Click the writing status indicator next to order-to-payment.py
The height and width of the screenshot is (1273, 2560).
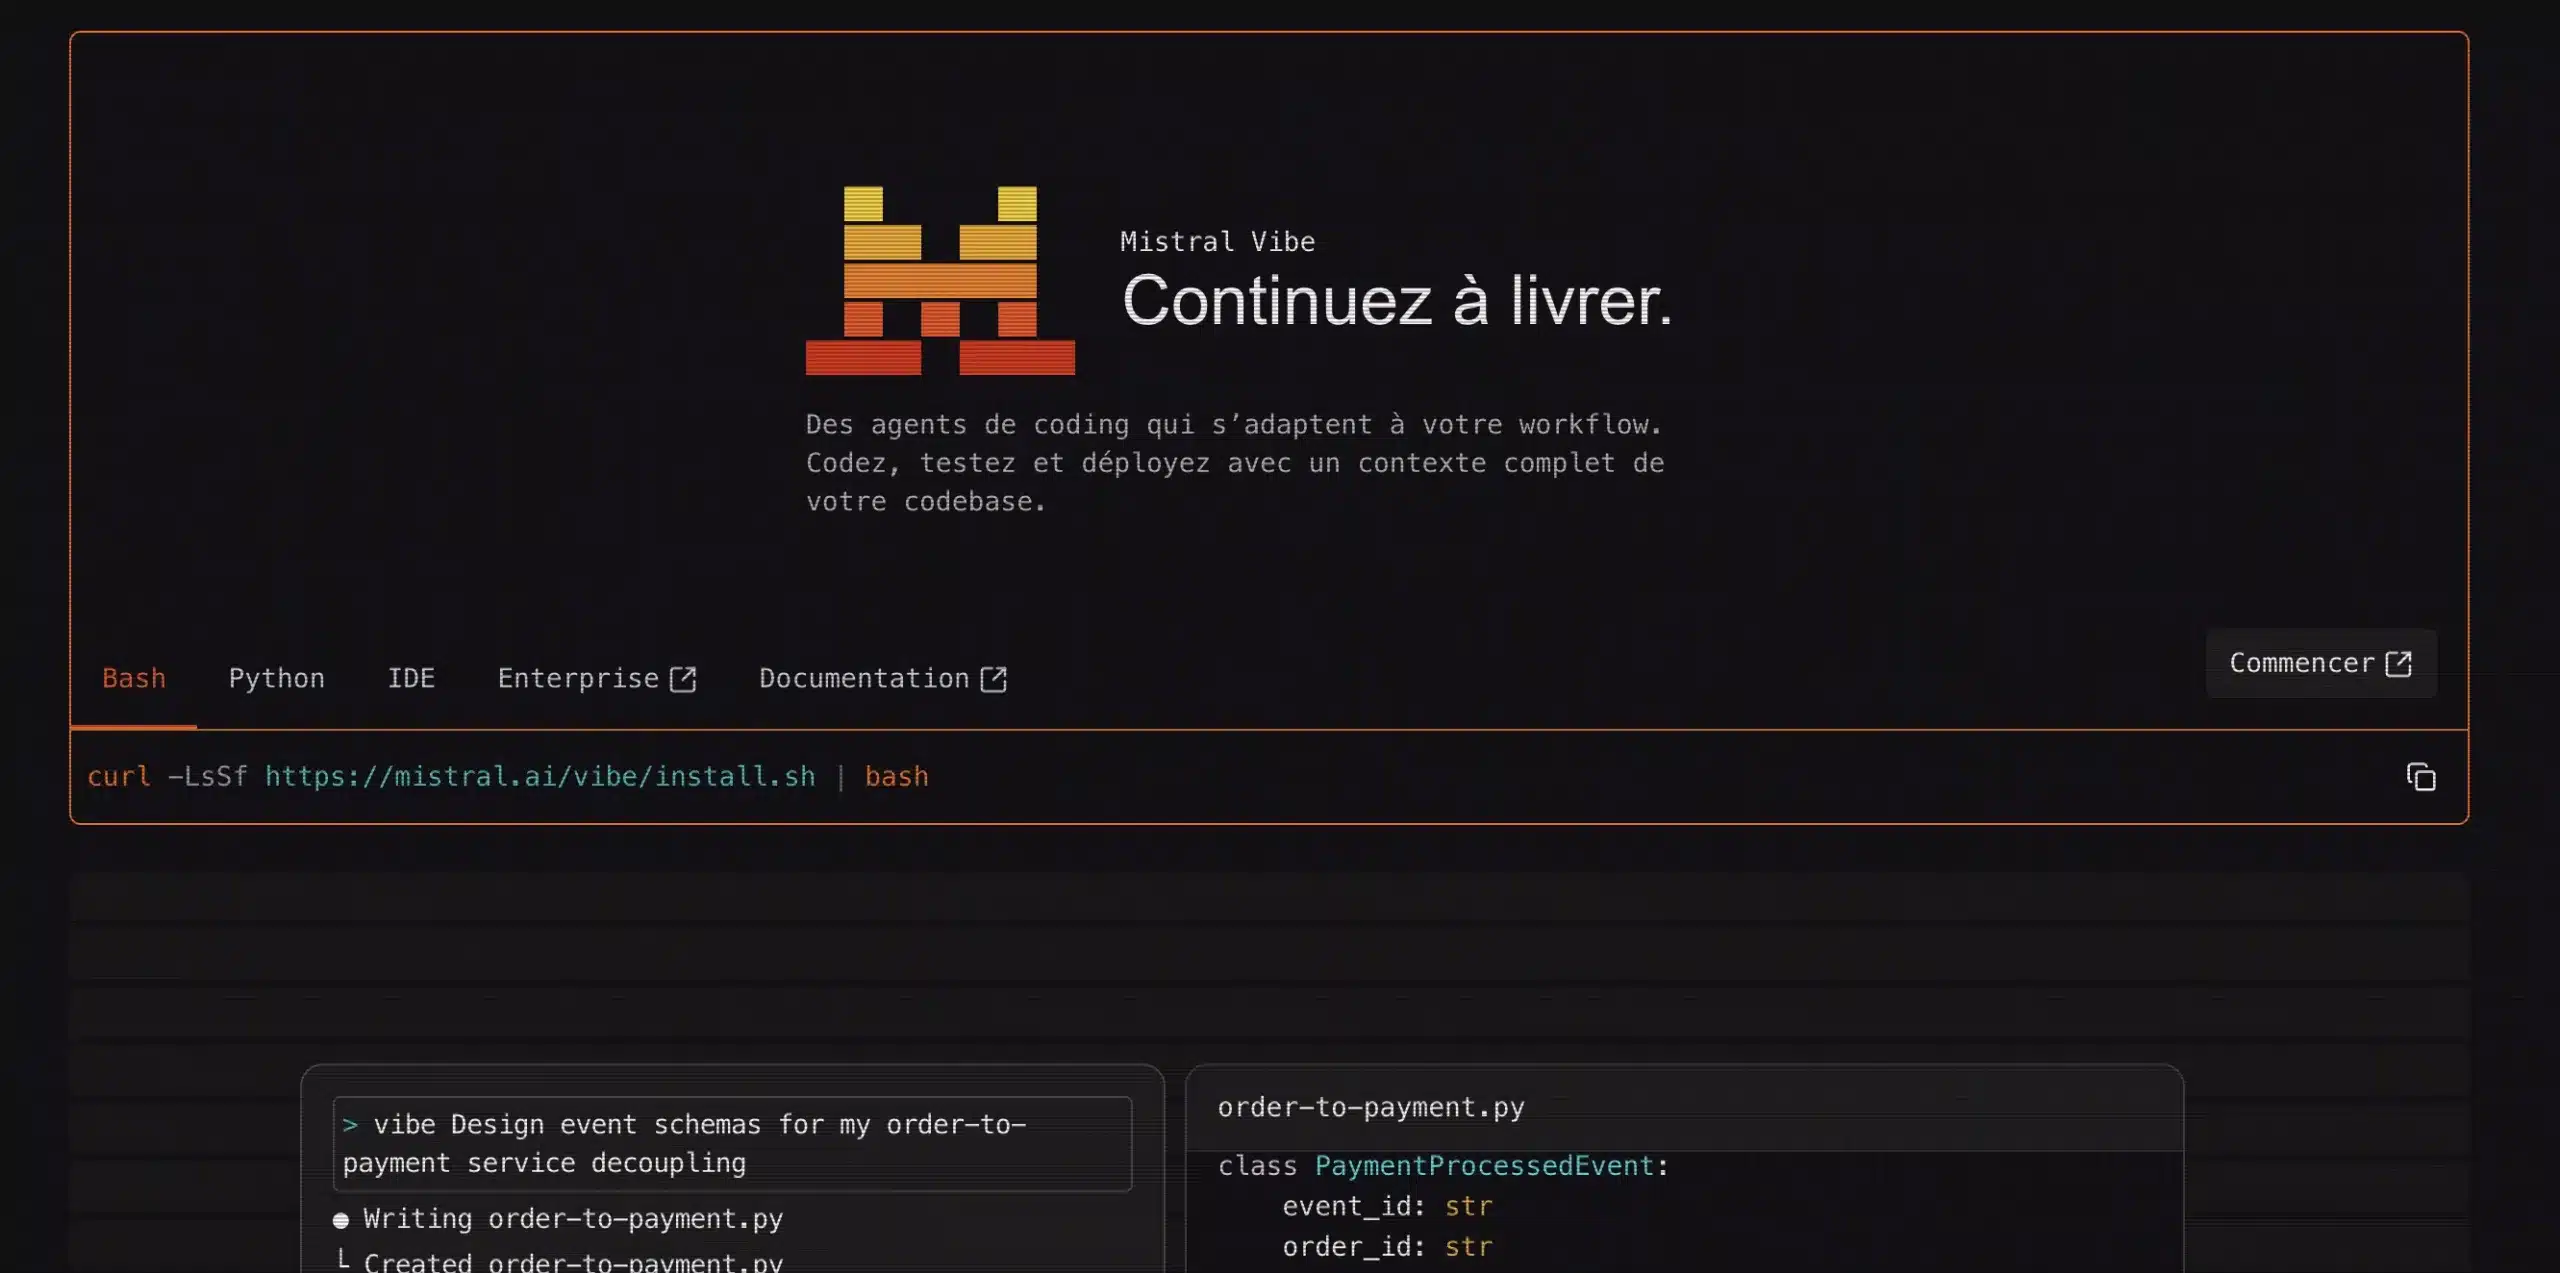tap(341, 1218)
